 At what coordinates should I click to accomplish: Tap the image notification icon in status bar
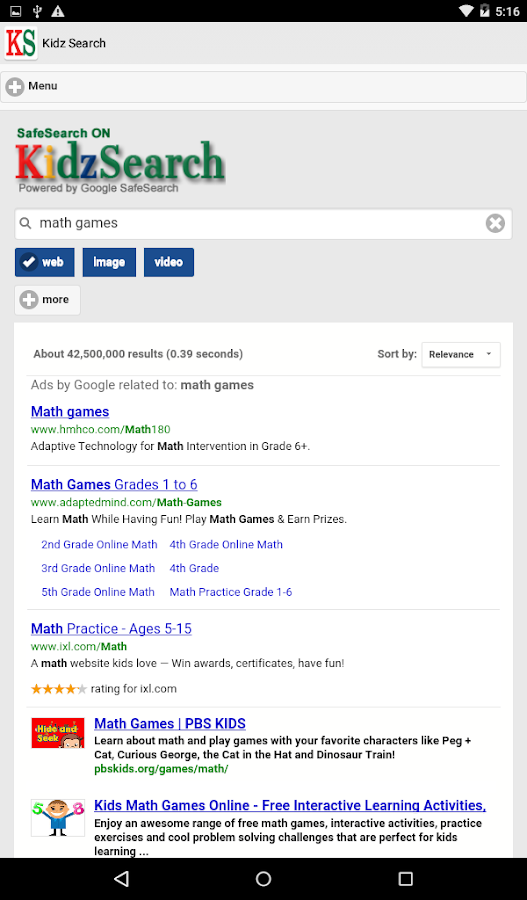[x=16, y=11]
